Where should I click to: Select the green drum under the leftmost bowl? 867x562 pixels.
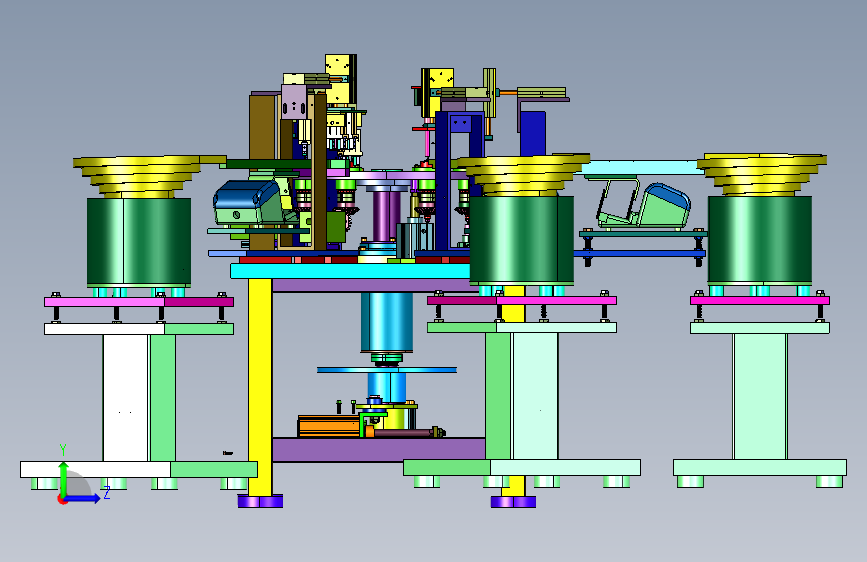point(139,242)
